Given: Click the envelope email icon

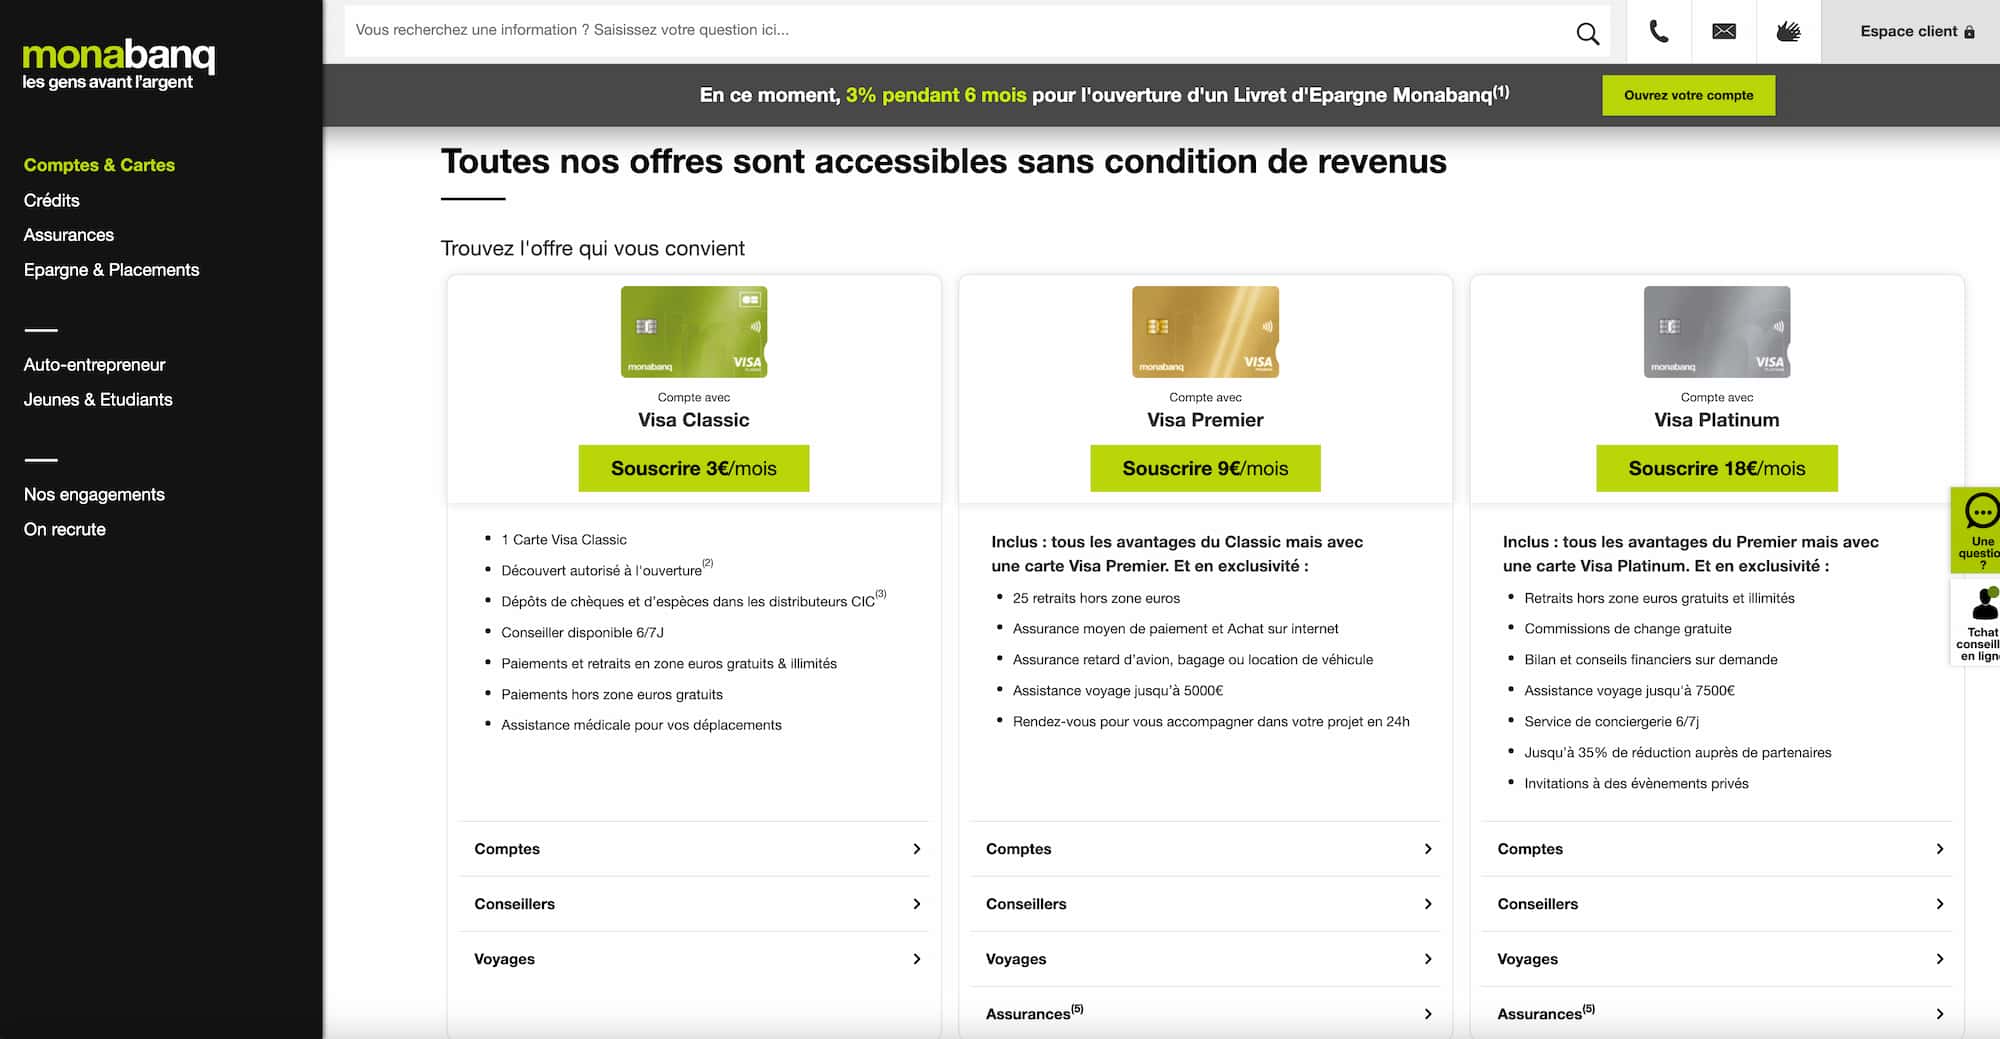Looking at the screenshot, I should point(1723,32).
